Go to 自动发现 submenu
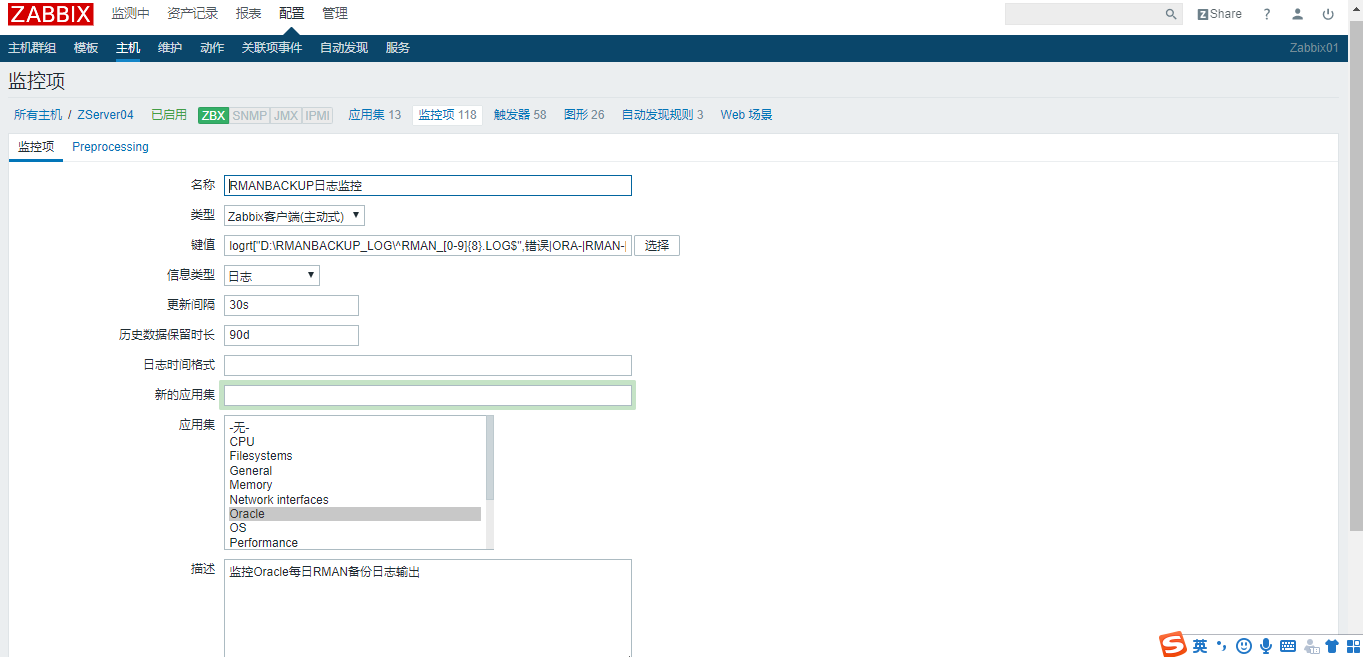The image size is (1363, 657). [344, 48]
